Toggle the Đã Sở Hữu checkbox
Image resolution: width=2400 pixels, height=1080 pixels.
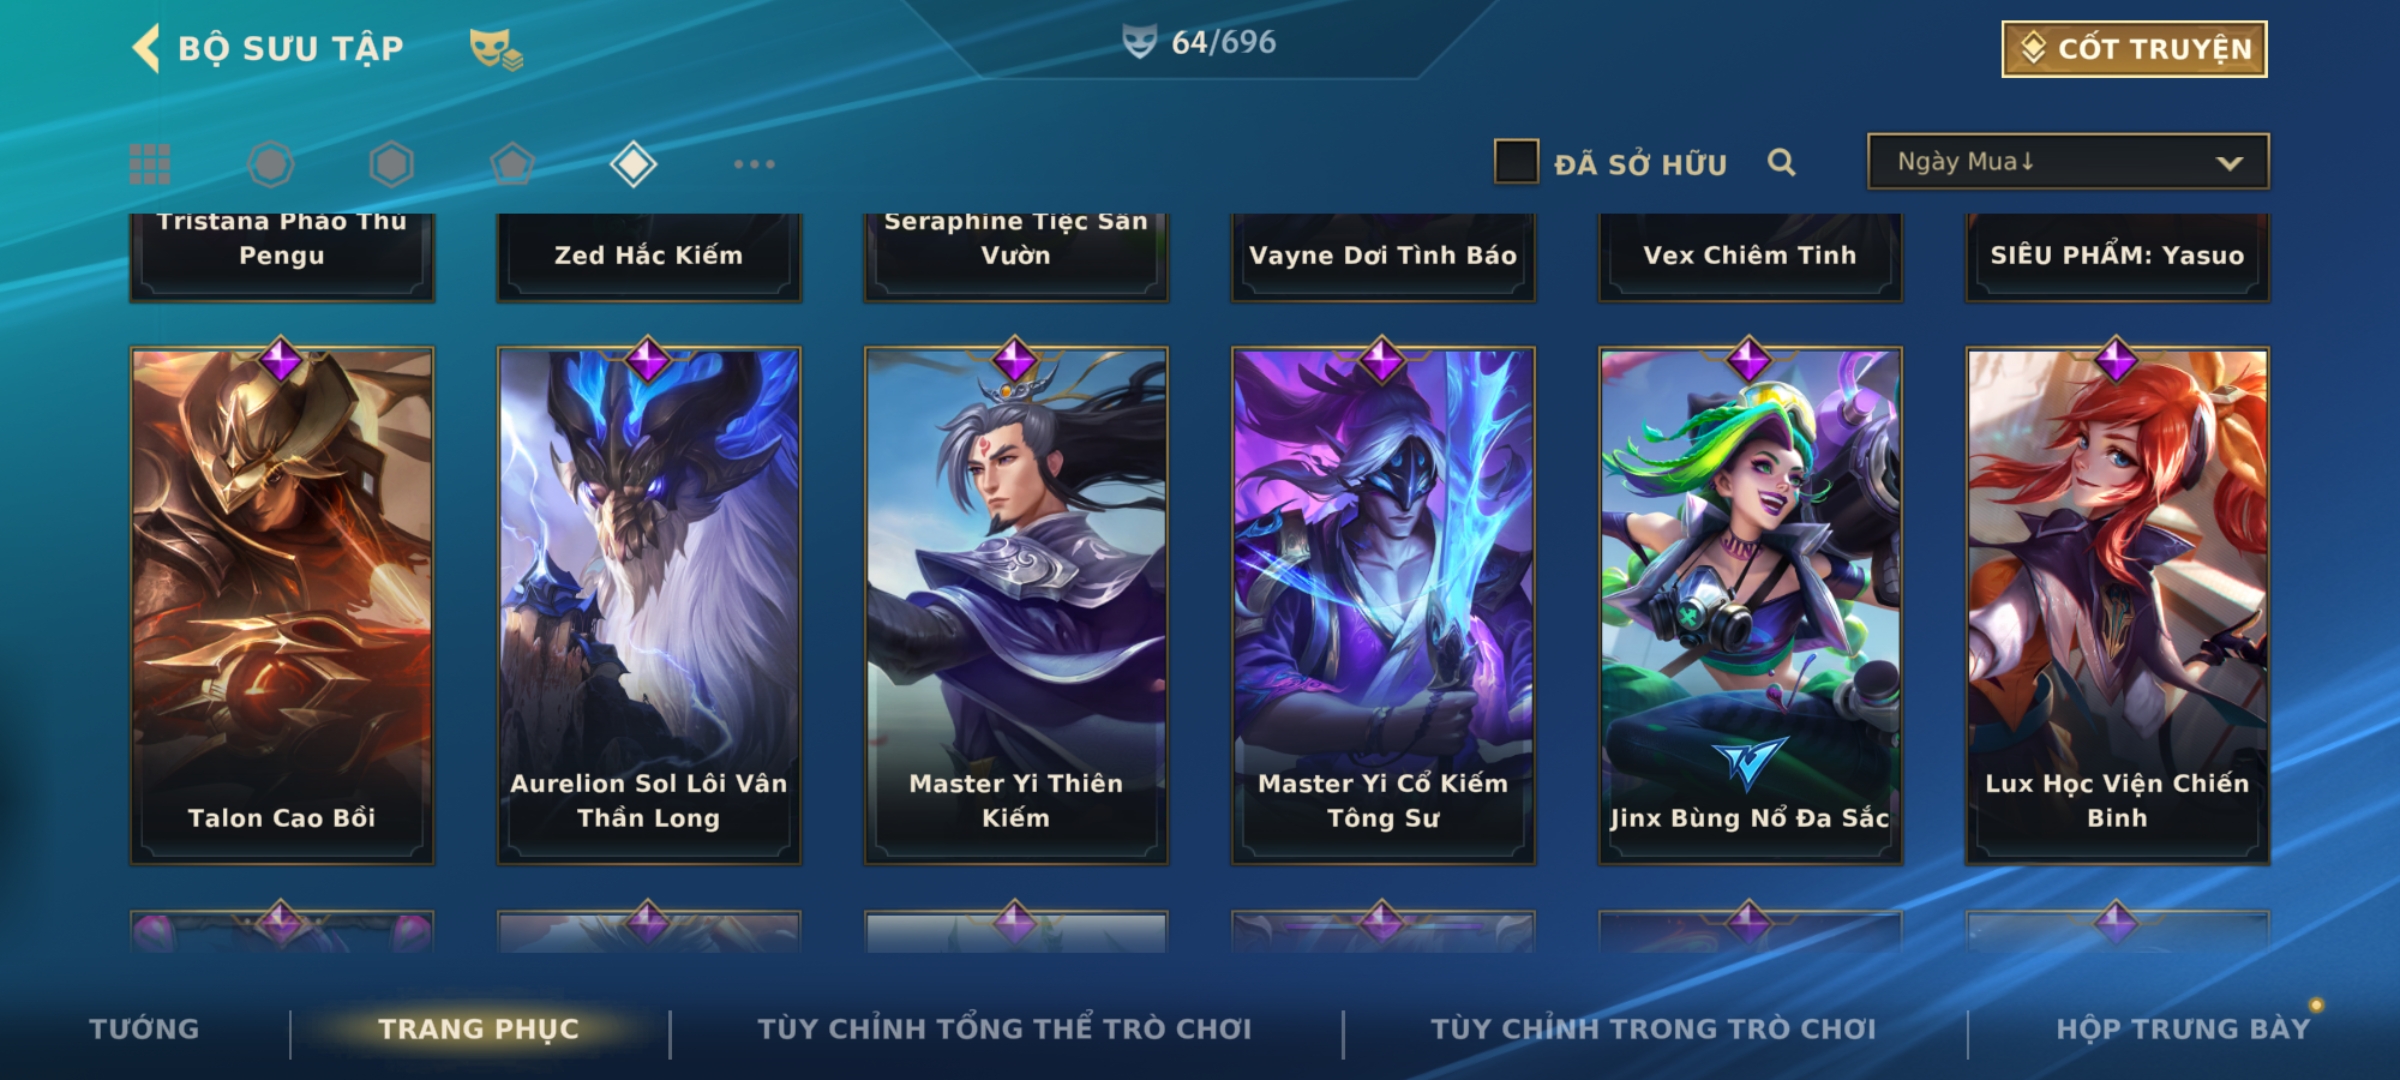click(1516, 162)
